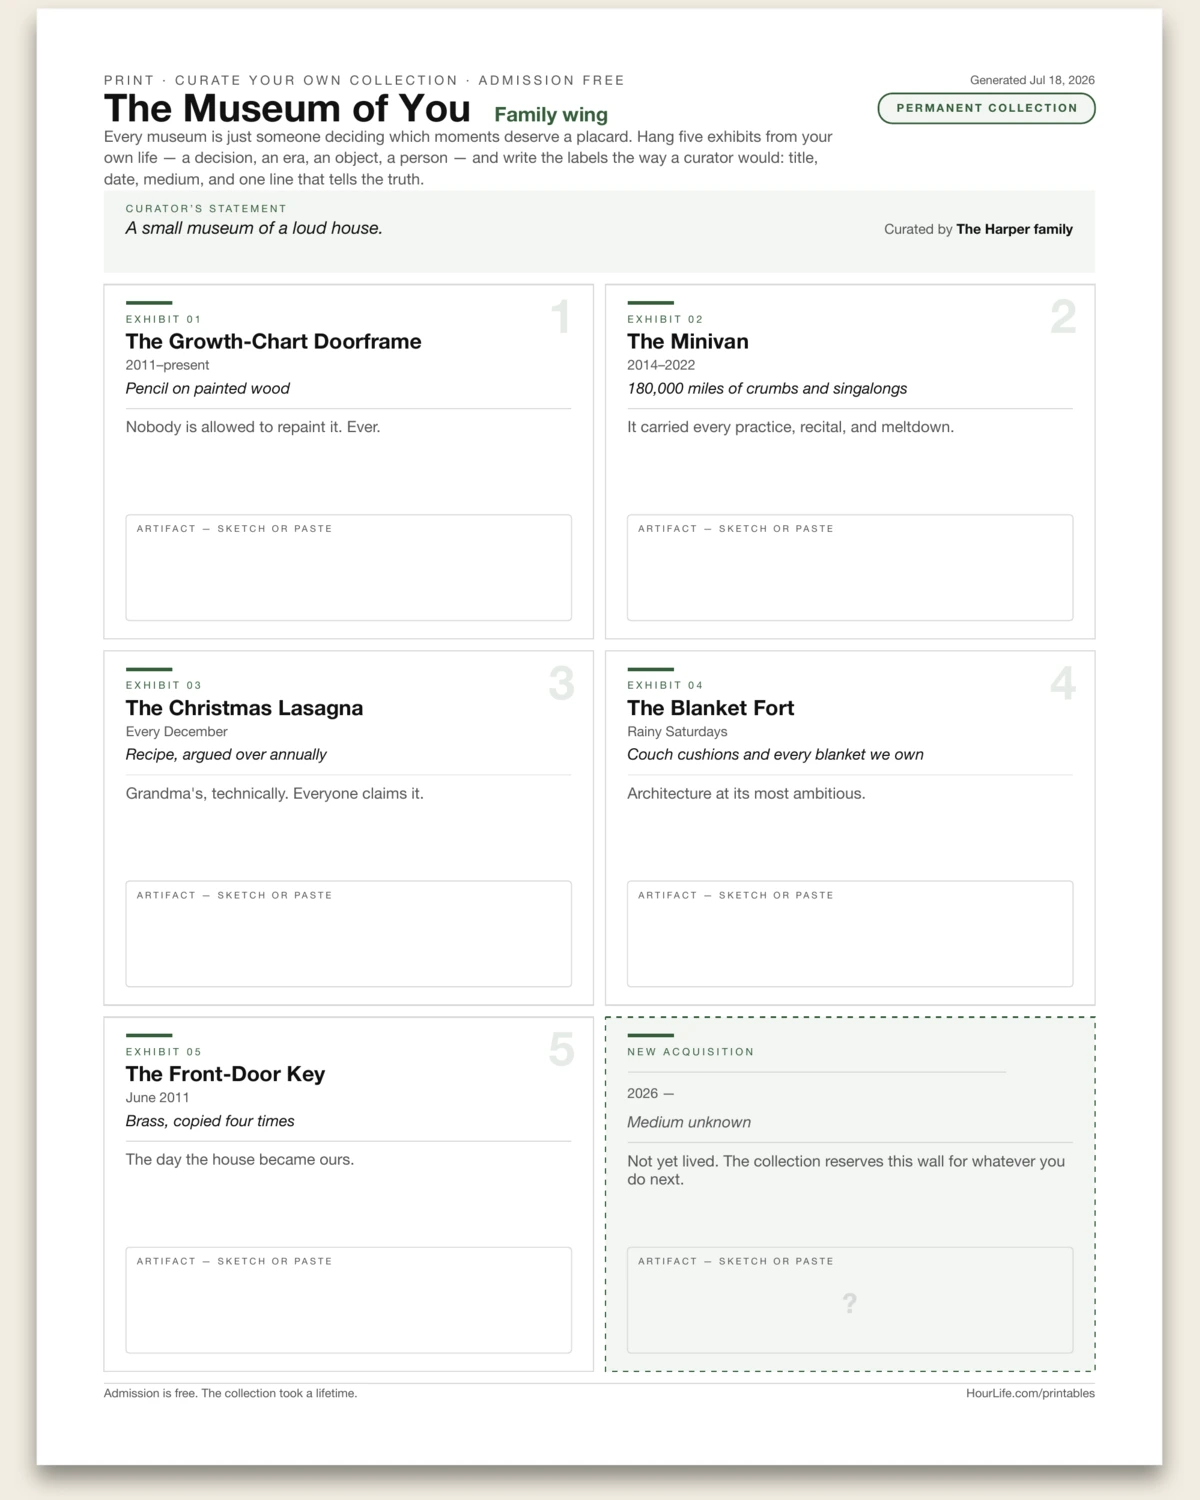Click 'The Minivan' exhibit title
The height and width of the screenshot is (1500, 1200).
point(688,341)
